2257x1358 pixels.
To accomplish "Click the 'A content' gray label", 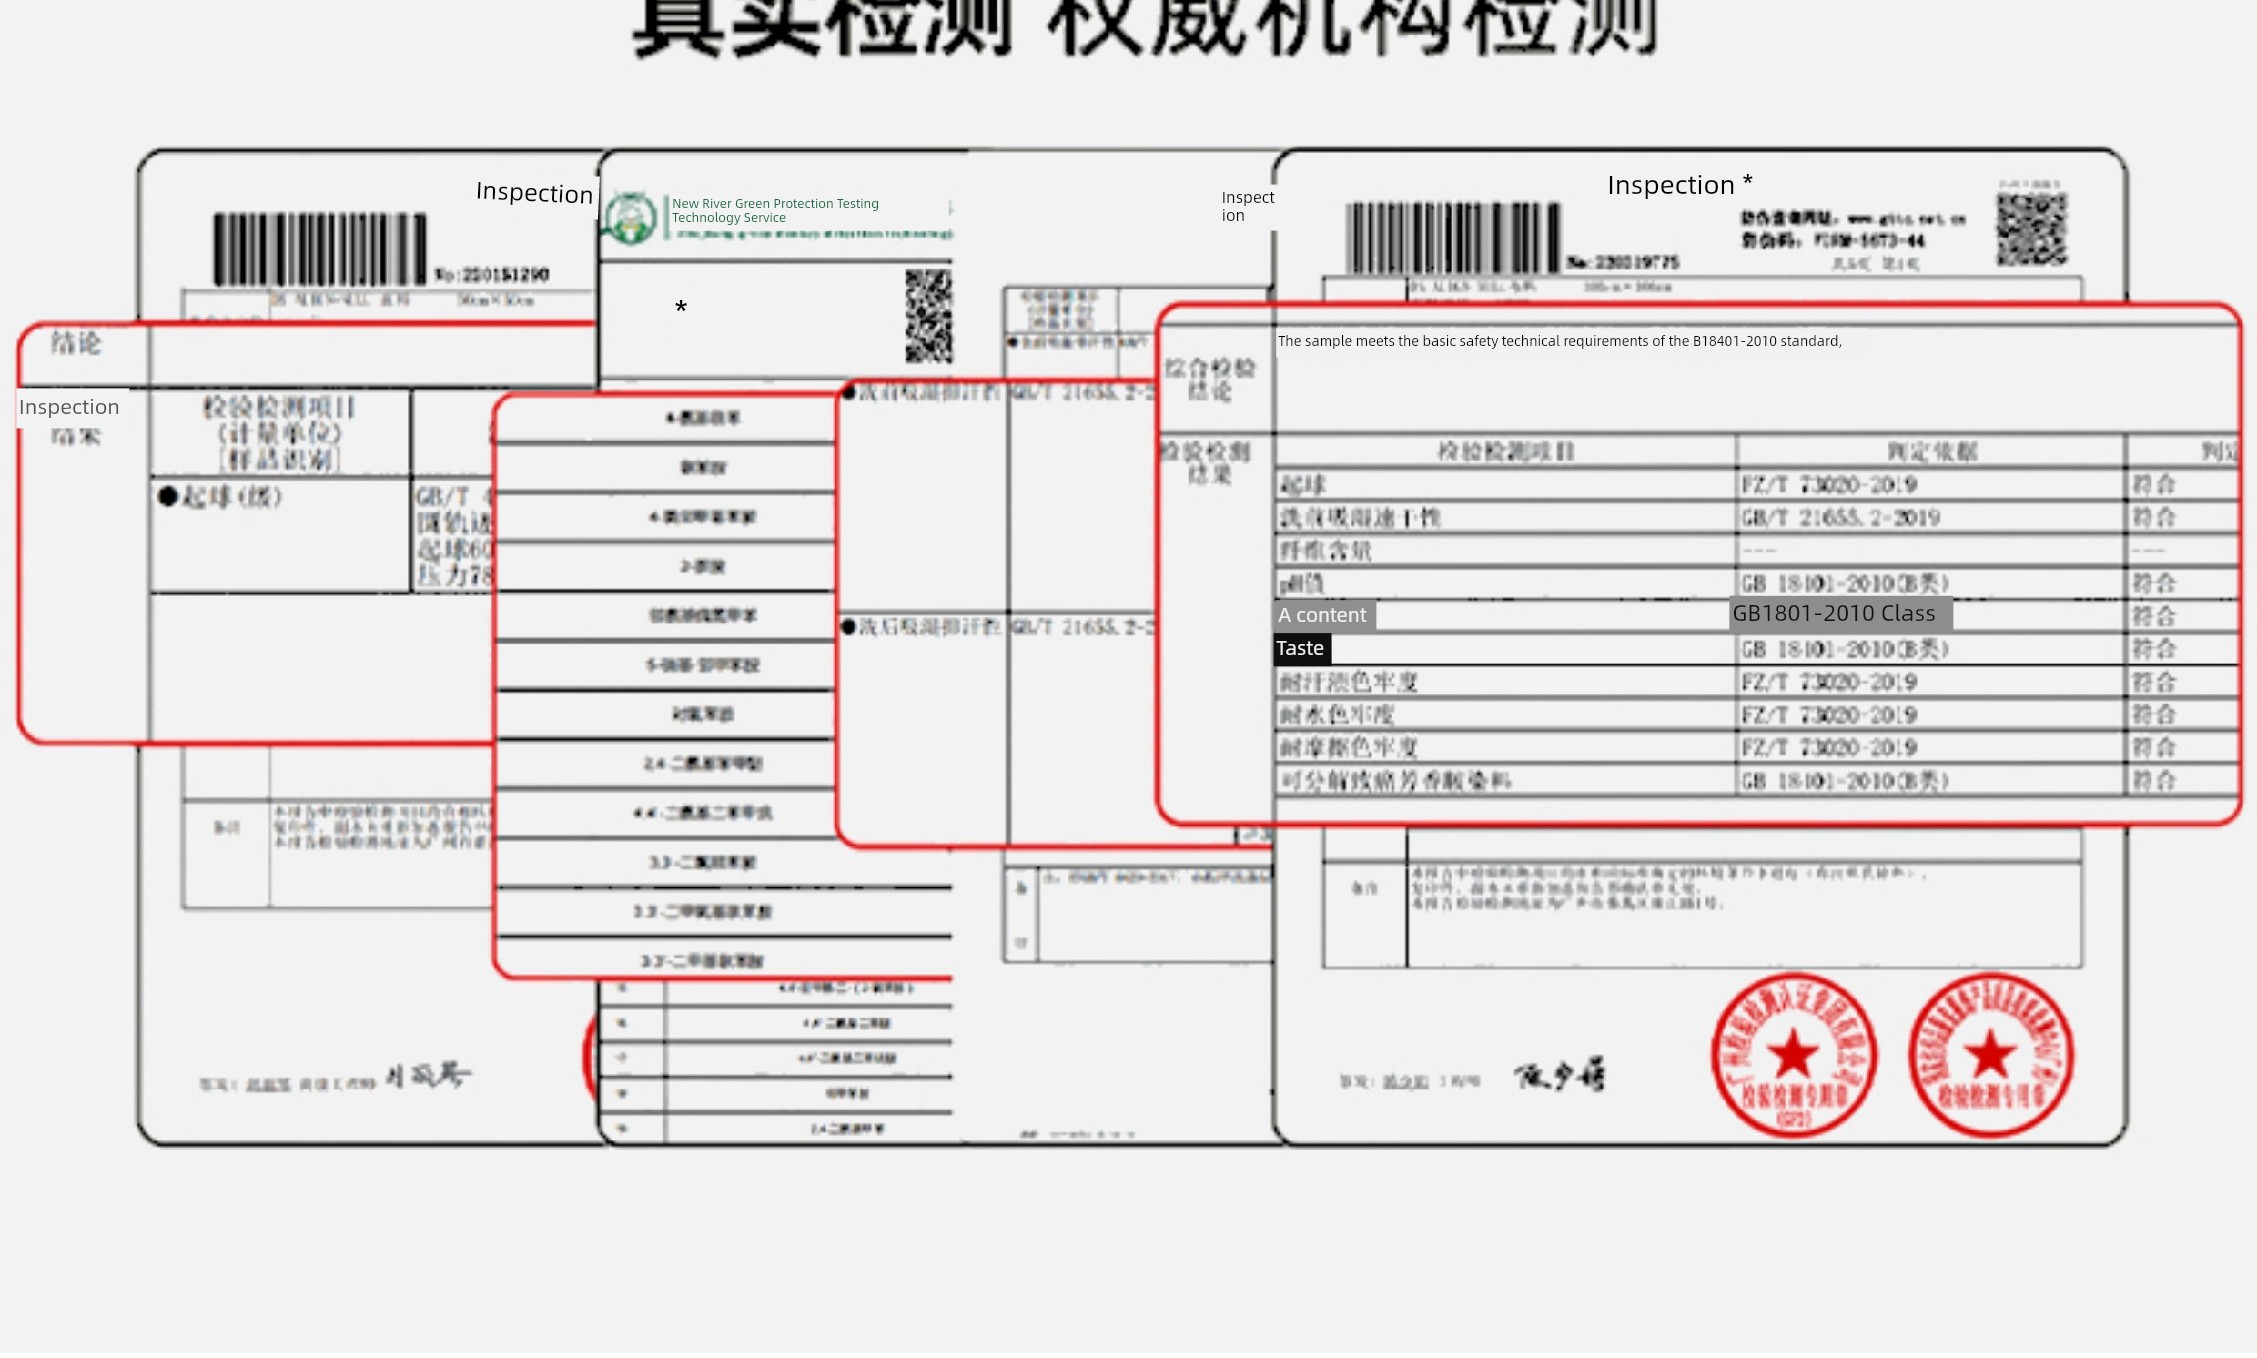I will (x=1323, y=615).
